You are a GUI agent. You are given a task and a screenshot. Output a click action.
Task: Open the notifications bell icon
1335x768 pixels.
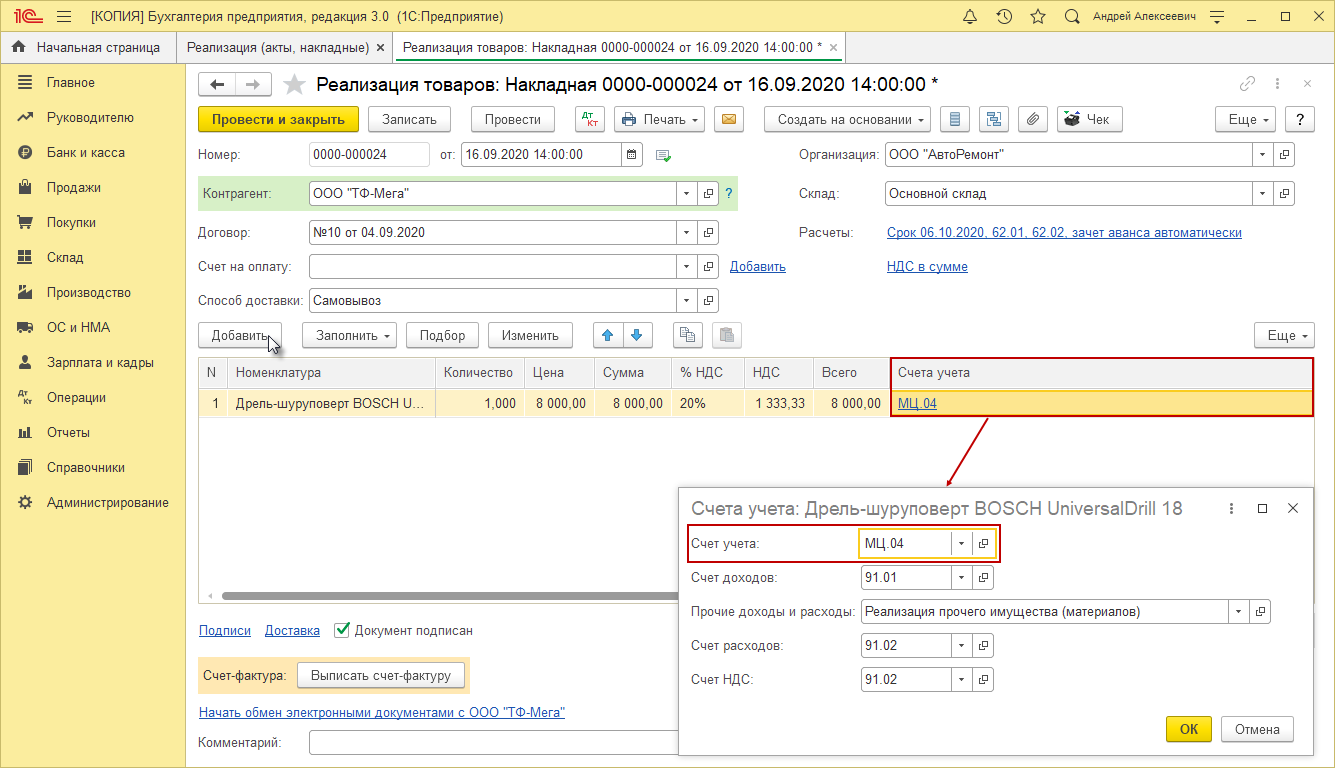tap(969, 17)
